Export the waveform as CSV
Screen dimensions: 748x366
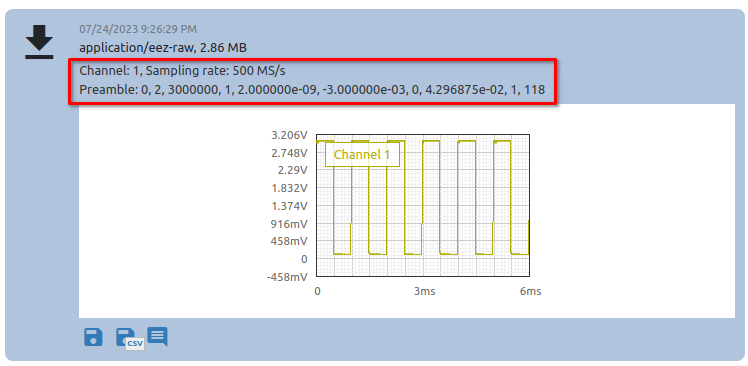pyautogui.click(x=129, y=339)
